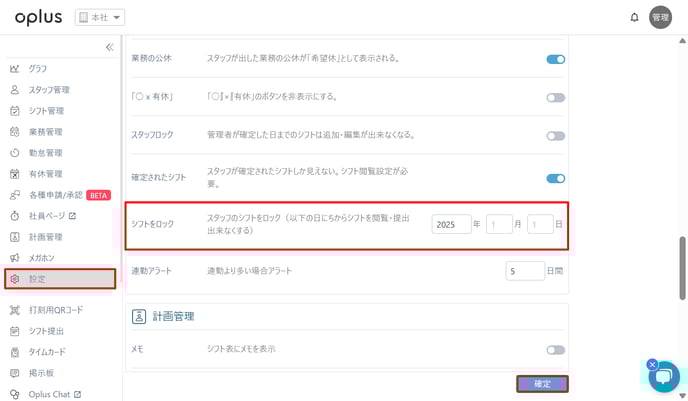688x401 pixels.
Task: Enable the メモ toggle switch
Action: pos(556,349)
